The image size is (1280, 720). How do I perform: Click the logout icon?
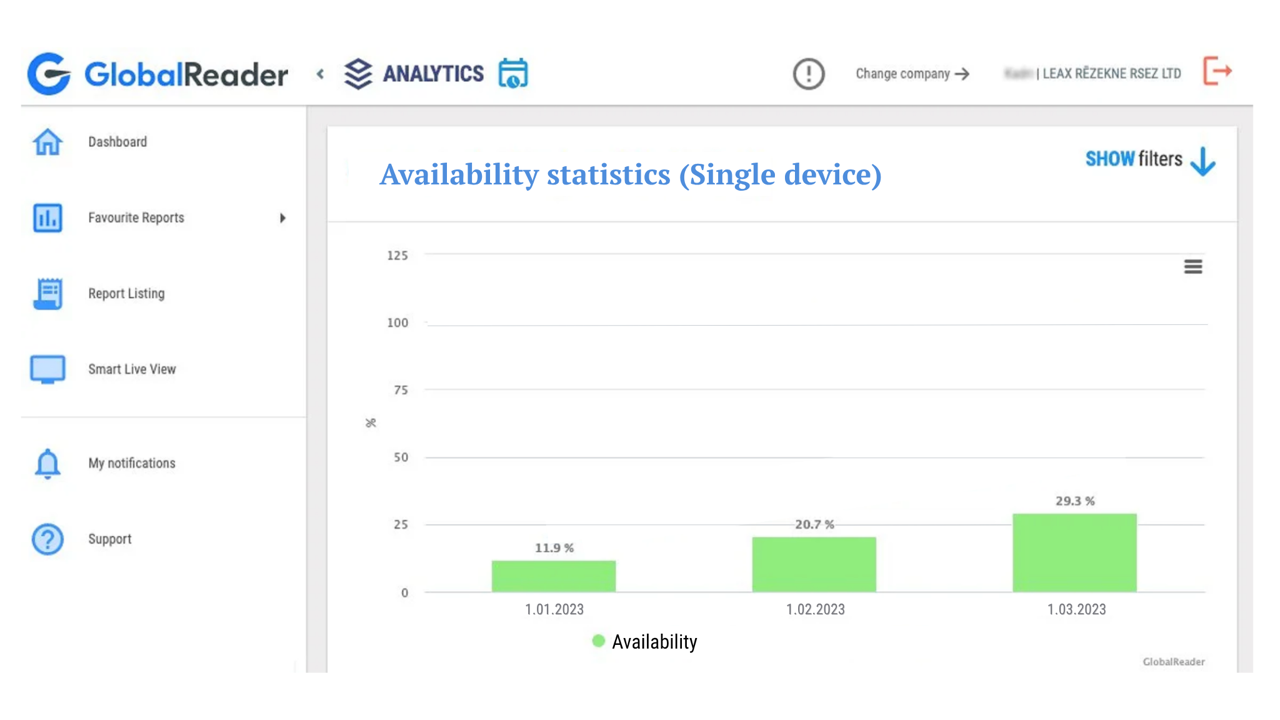1217,72
